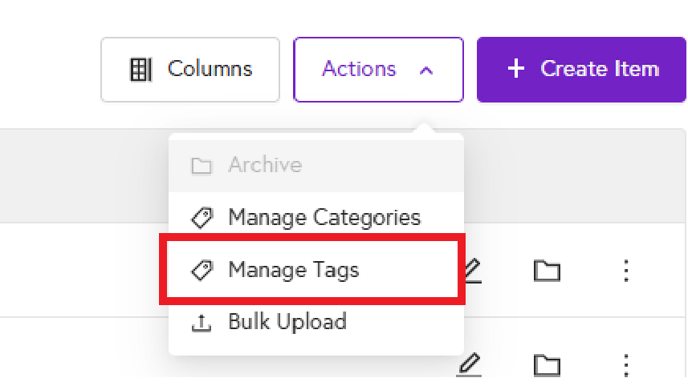
Task: Click the tag icon beside Manage Tags
Action: coord(202,270)
